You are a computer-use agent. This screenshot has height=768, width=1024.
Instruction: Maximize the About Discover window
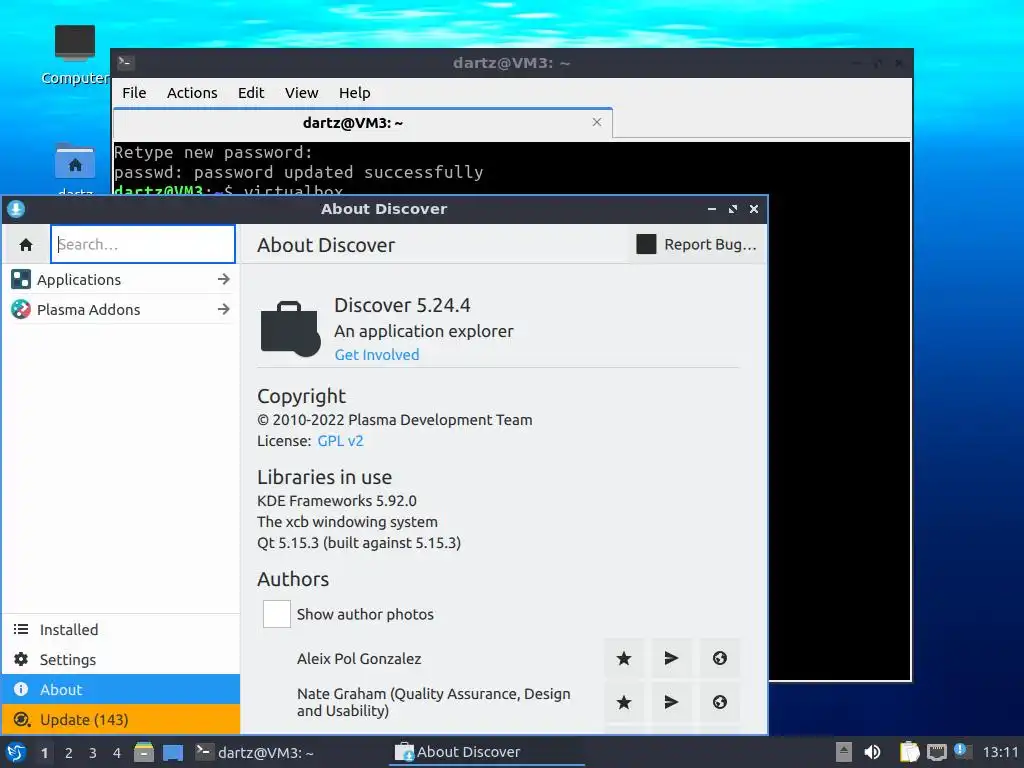(733, 209)
